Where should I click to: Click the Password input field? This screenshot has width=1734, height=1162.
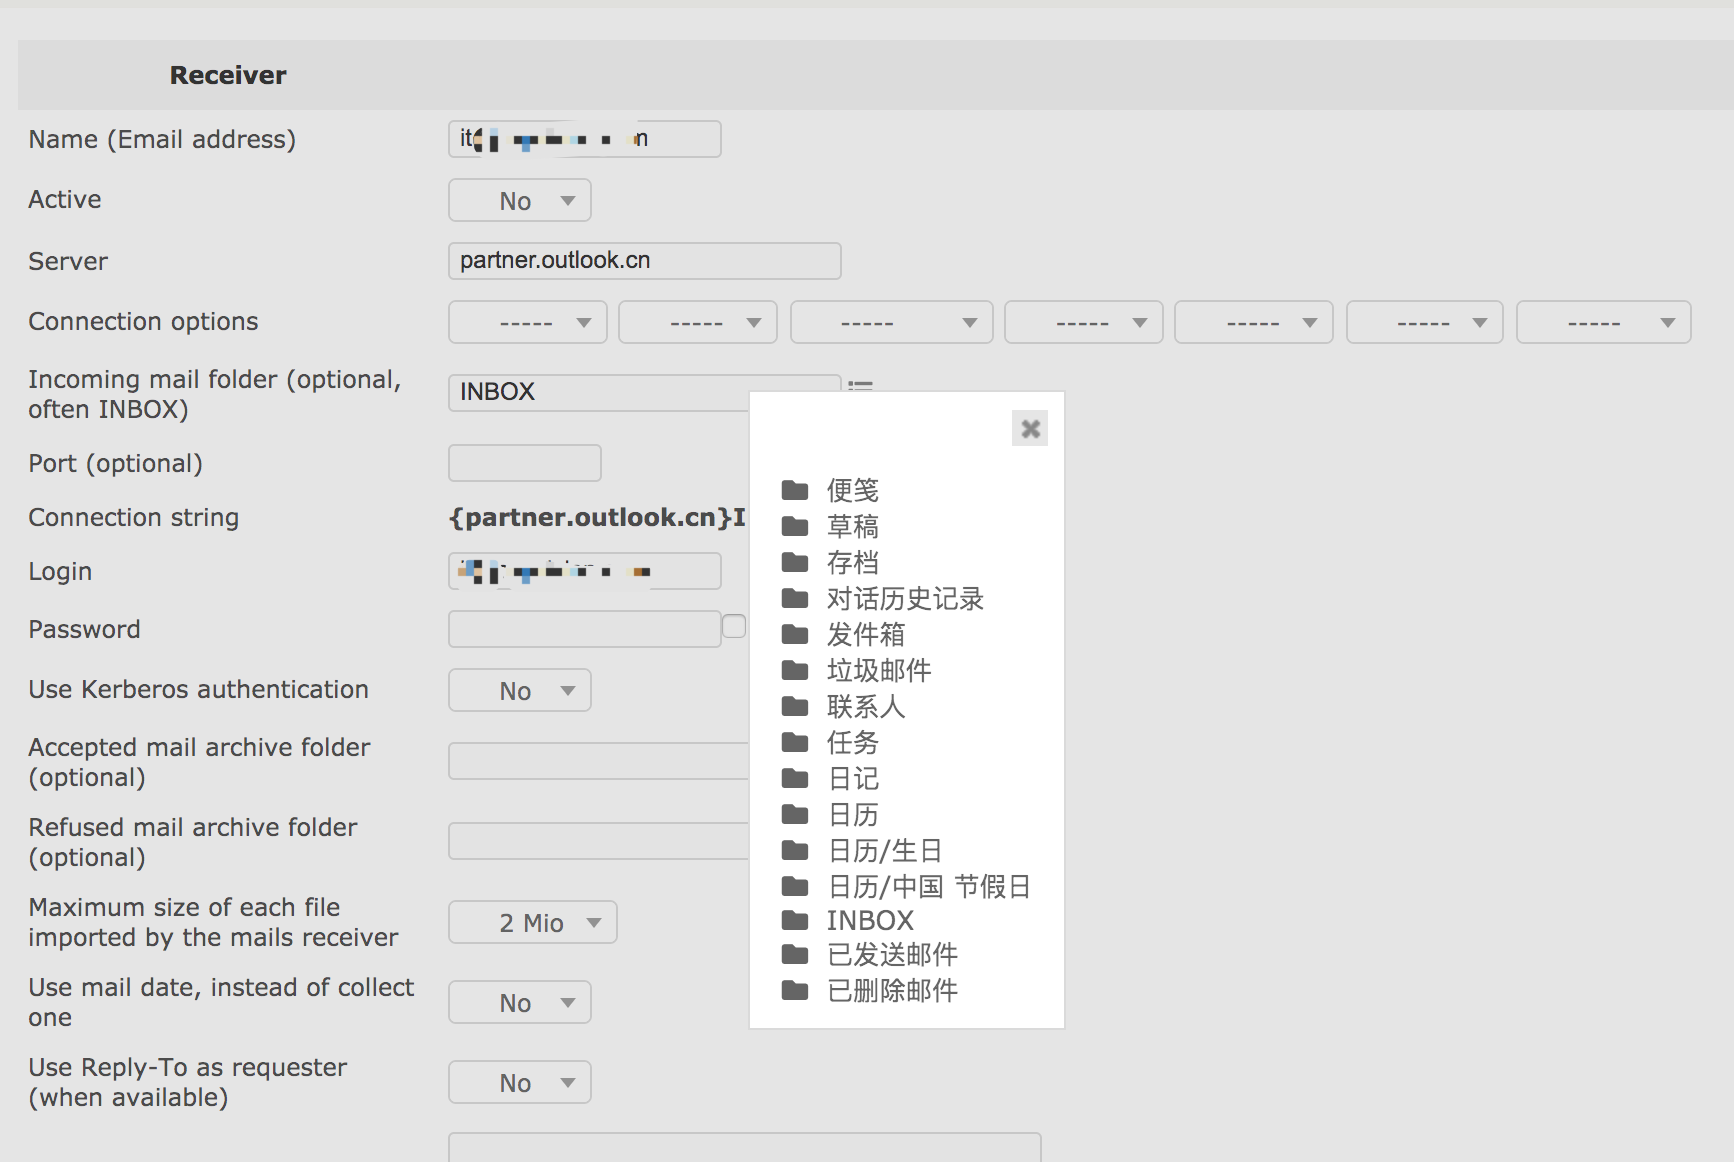[x=583, y=628]
